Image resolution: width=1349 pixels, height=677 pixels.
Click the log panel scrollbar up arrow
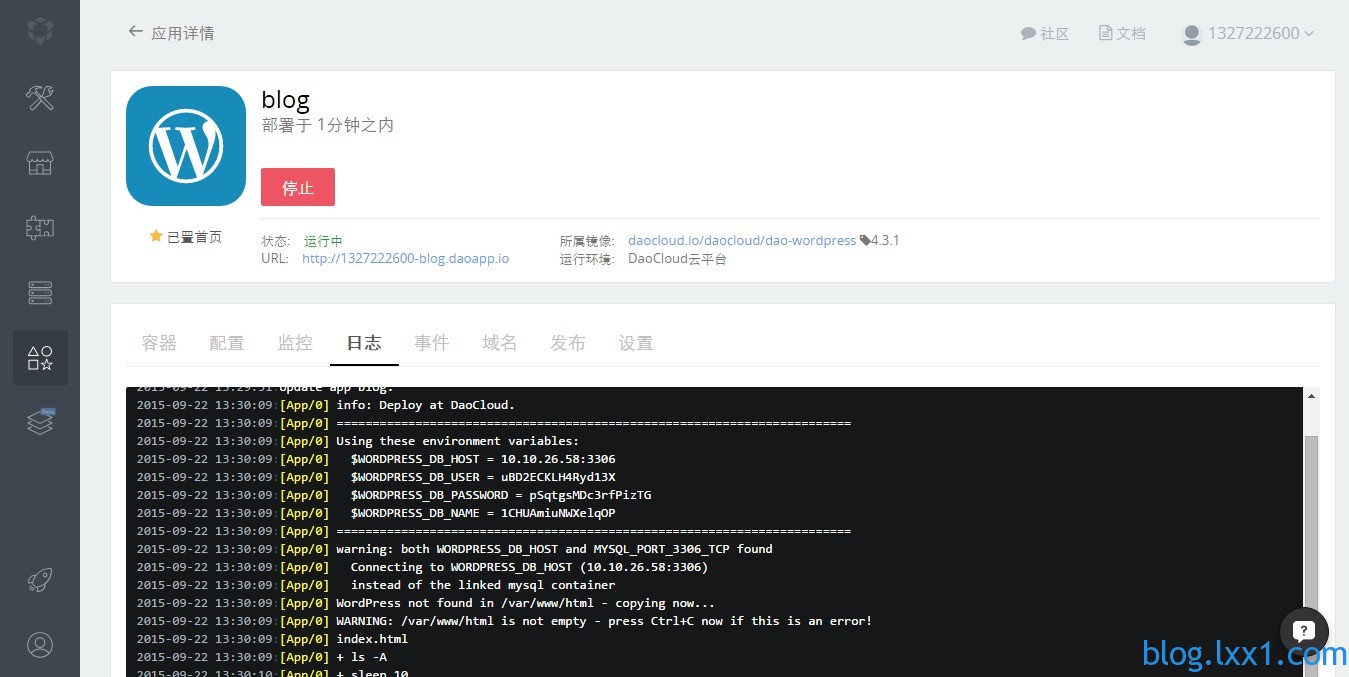tap(1311, 396)
